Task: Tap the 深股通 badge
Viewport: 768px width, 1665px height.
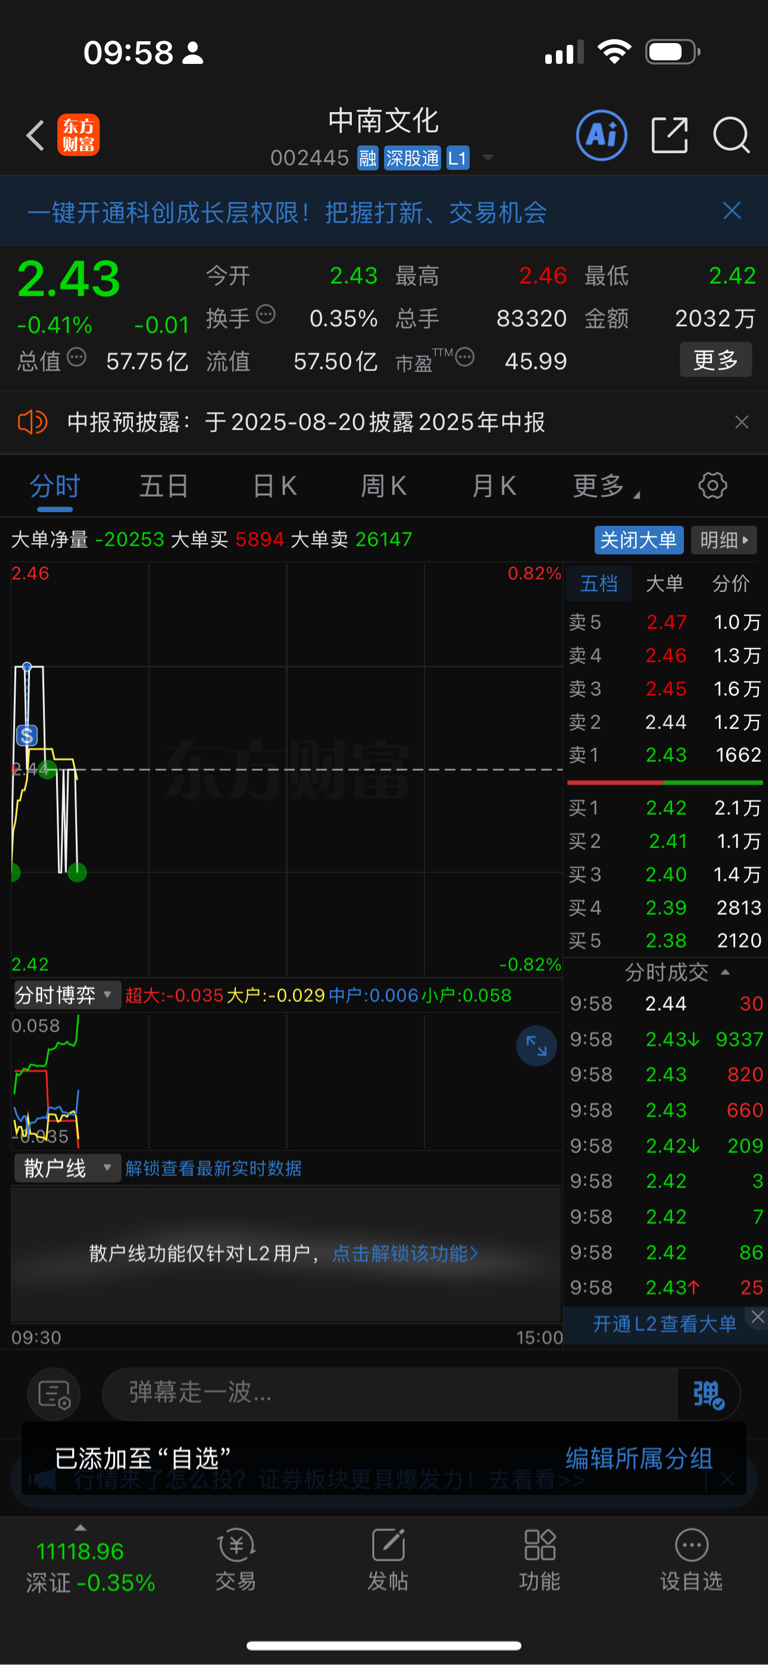Action: pyautogui.click(x=413, y=158)
